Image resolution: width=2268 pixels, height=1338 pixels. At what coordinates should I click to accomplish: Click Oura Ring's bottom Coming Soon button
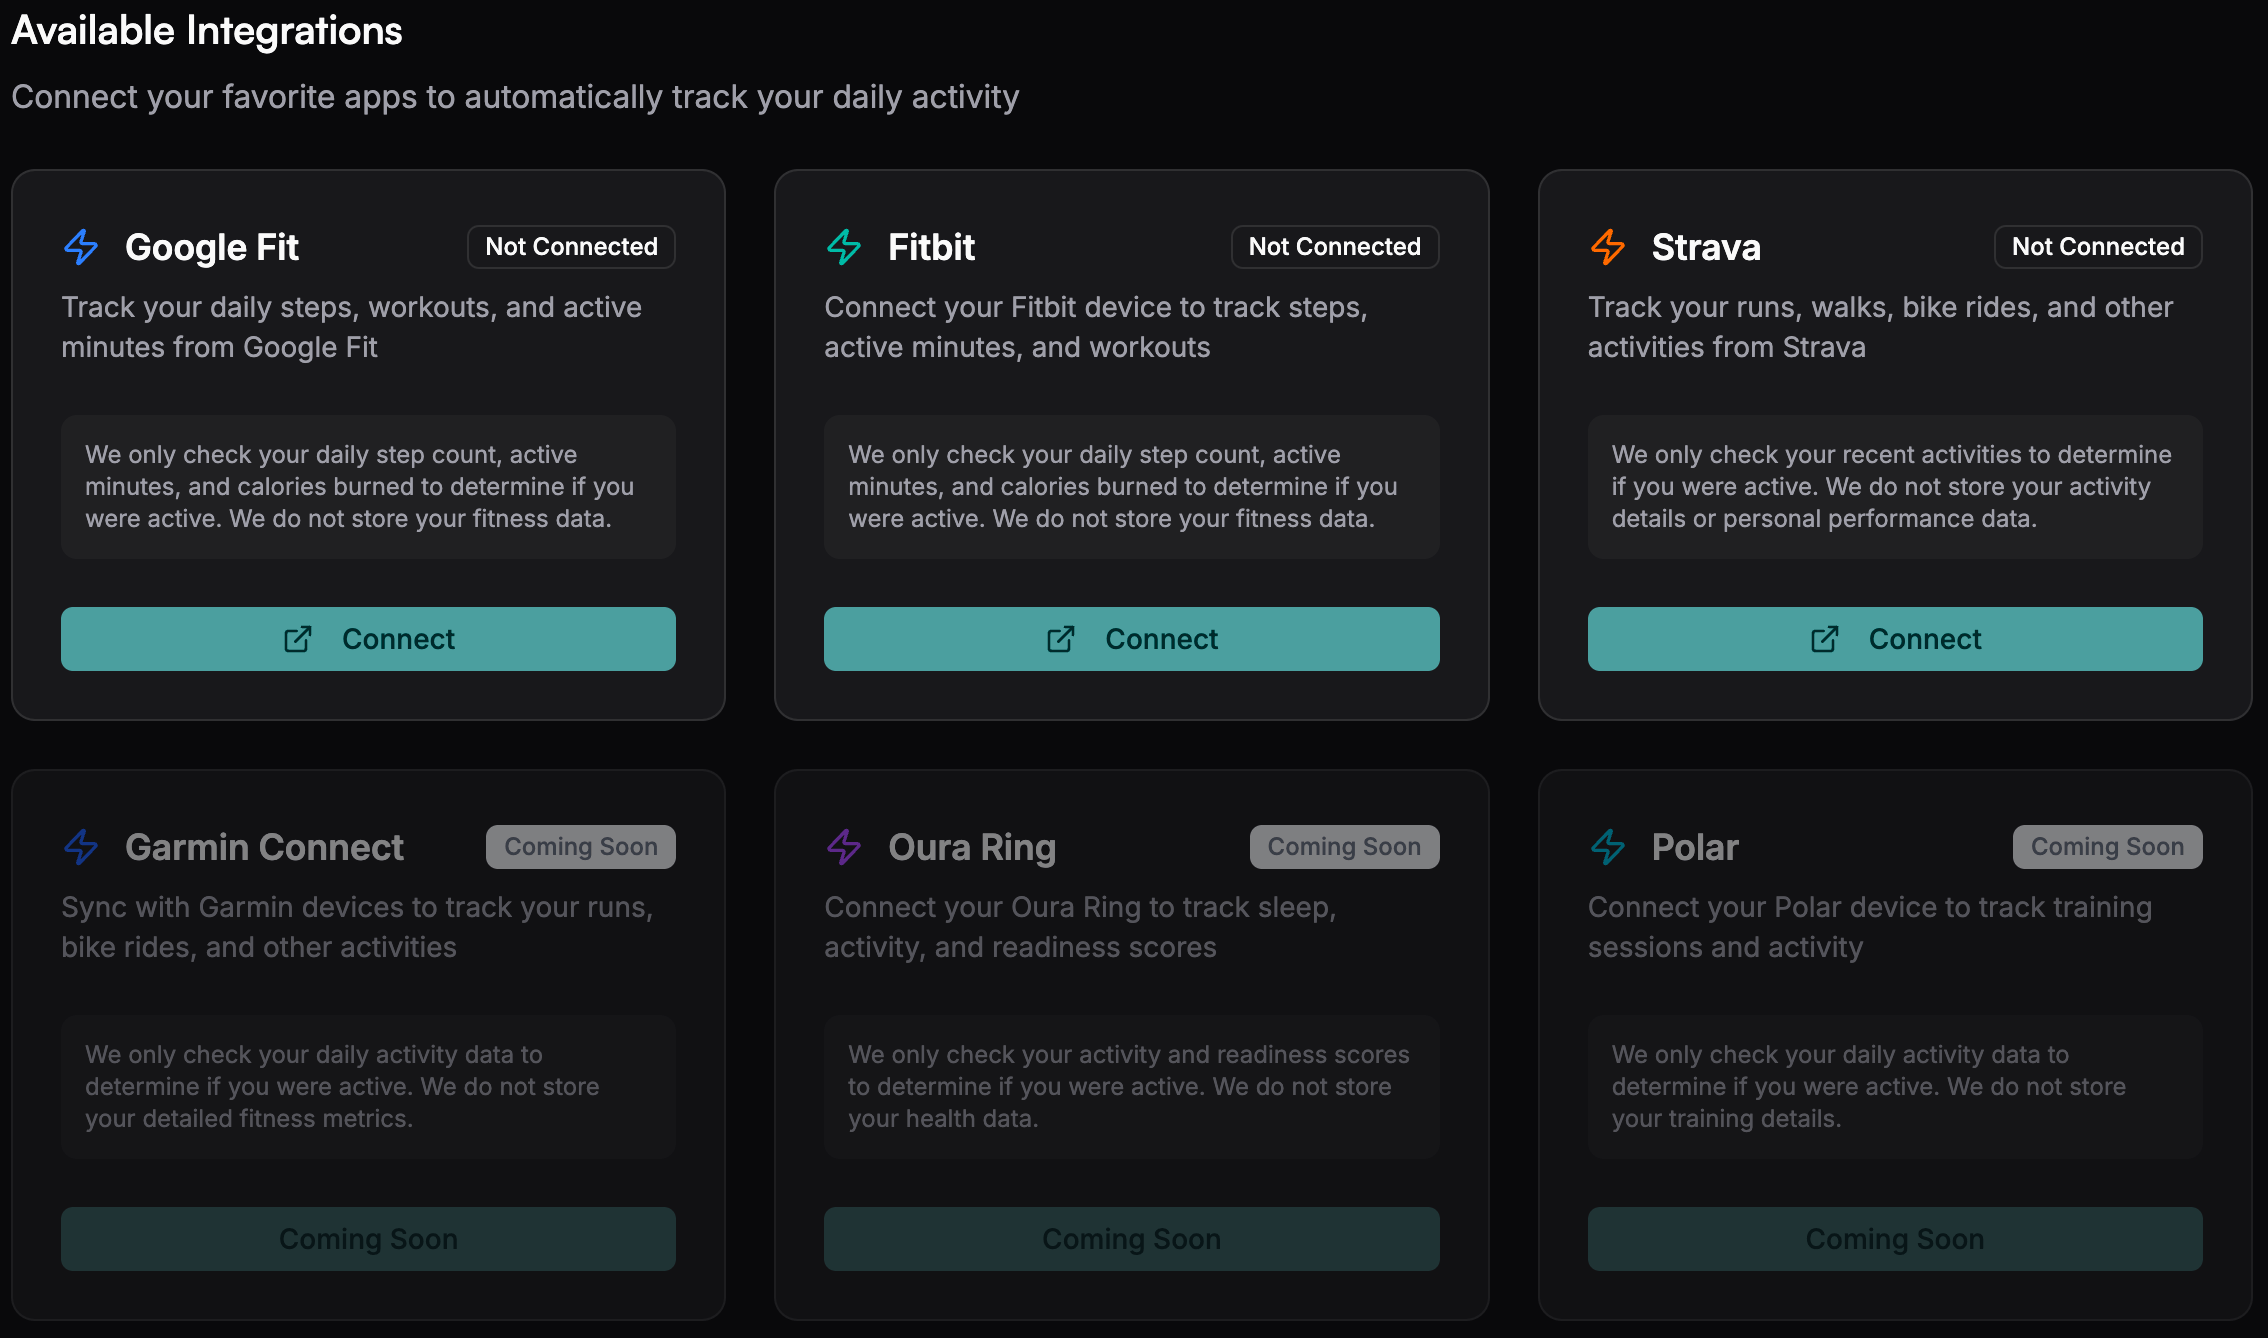(1132, 1239)
